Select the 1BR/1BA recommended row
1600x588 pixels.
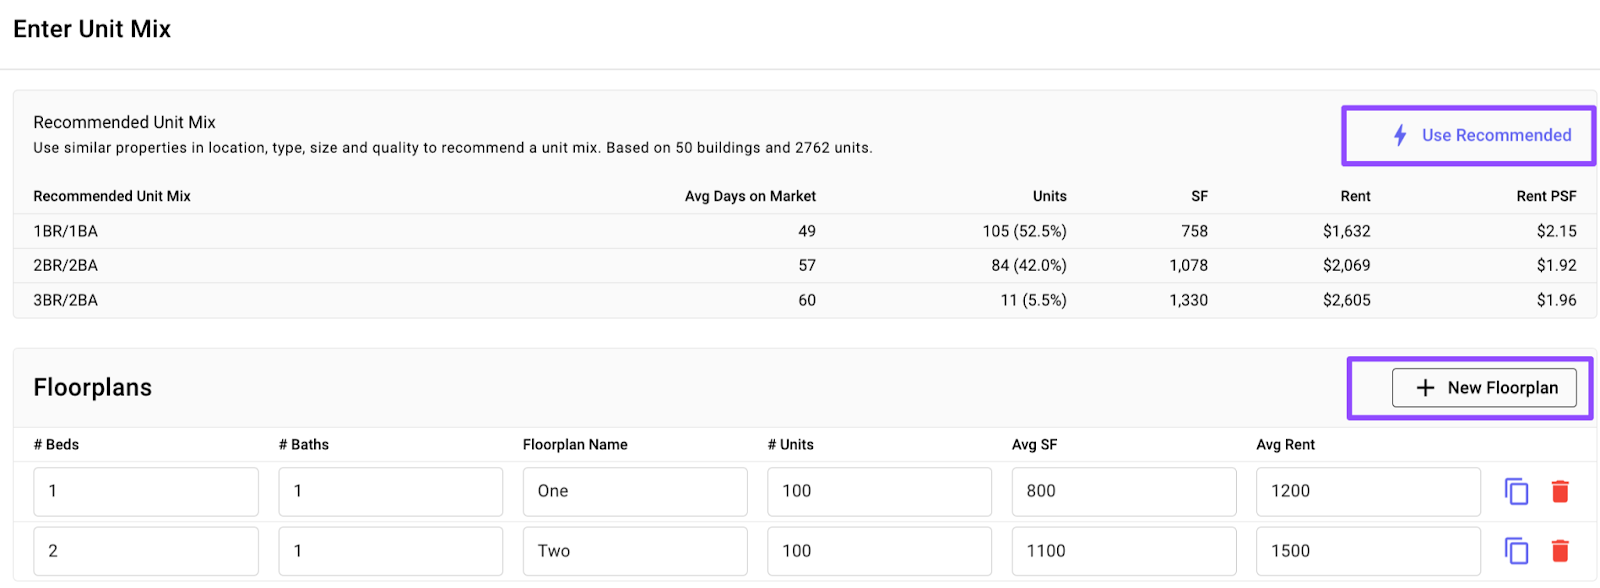pyautogui.click(x=805, y=231)
